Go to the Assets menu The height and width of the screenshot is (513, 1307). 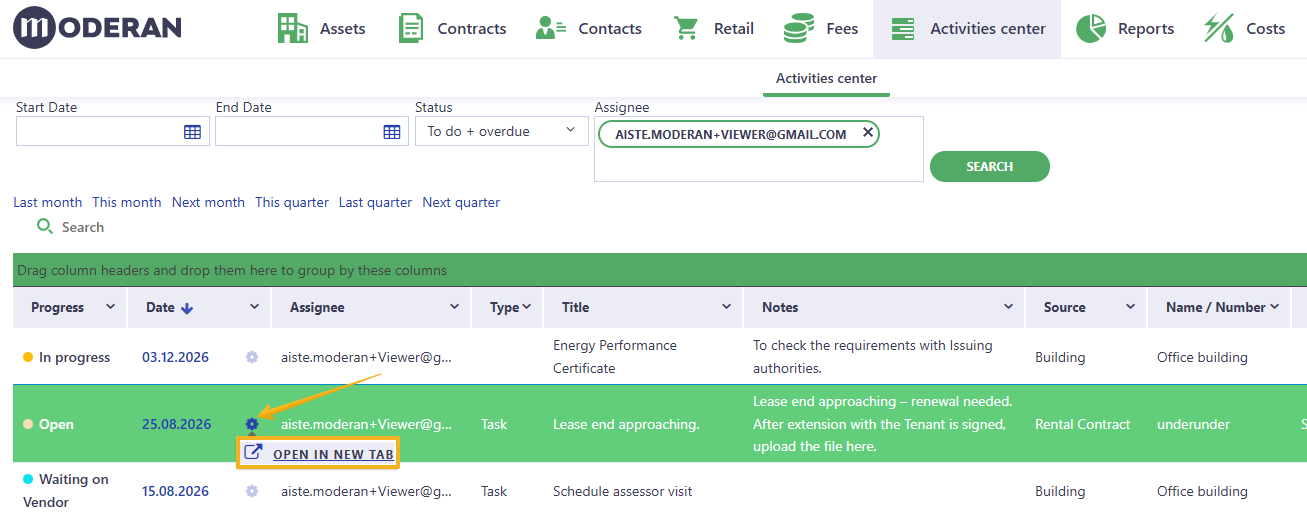pos(321,29)
